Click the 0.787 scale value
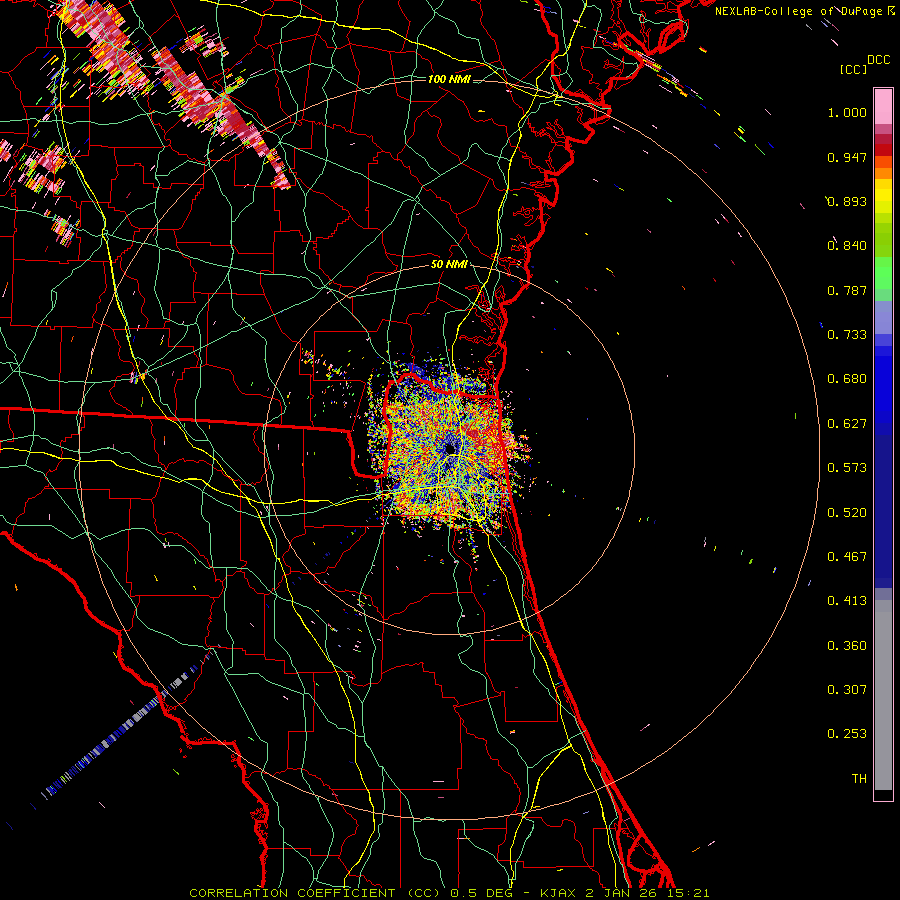The height and width of the screenshot is (900, 900). coord(847,290)
